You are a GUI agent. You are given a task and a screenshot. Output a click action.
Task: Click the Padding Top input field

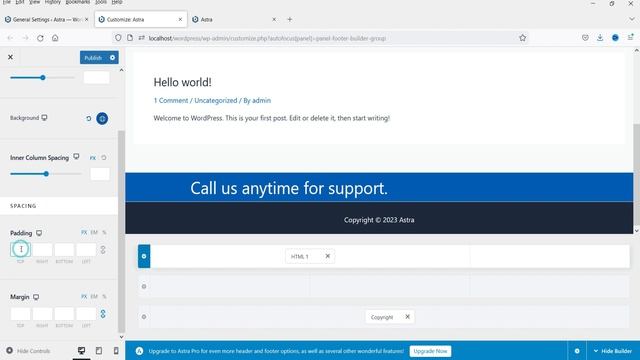point(20,249)
